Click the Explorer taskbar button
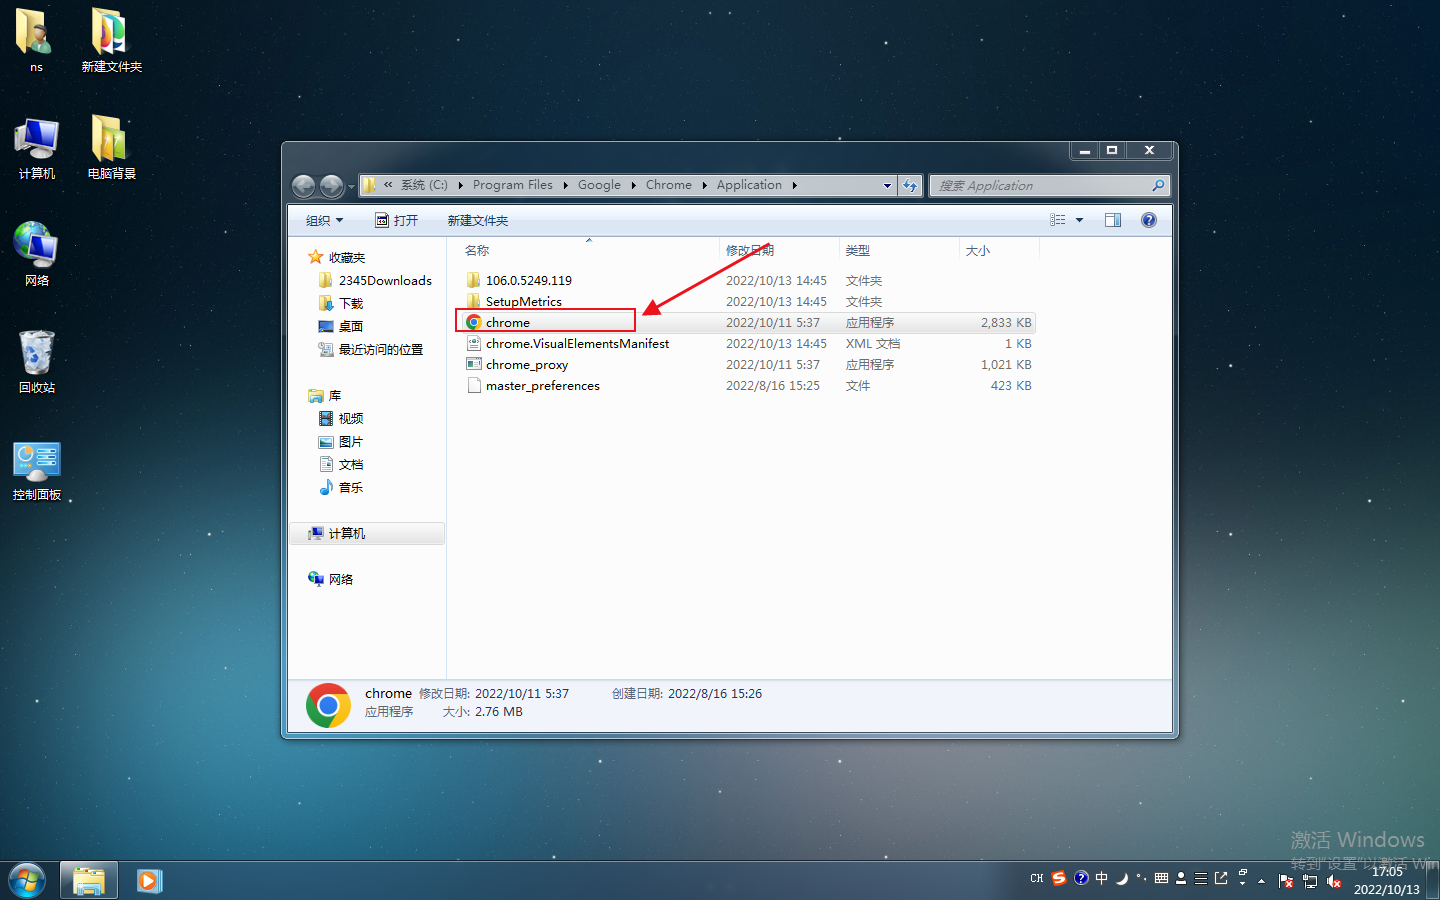The width and height of the screenshot is (1440, 900). pyautogui.click(x=89, y=881)
